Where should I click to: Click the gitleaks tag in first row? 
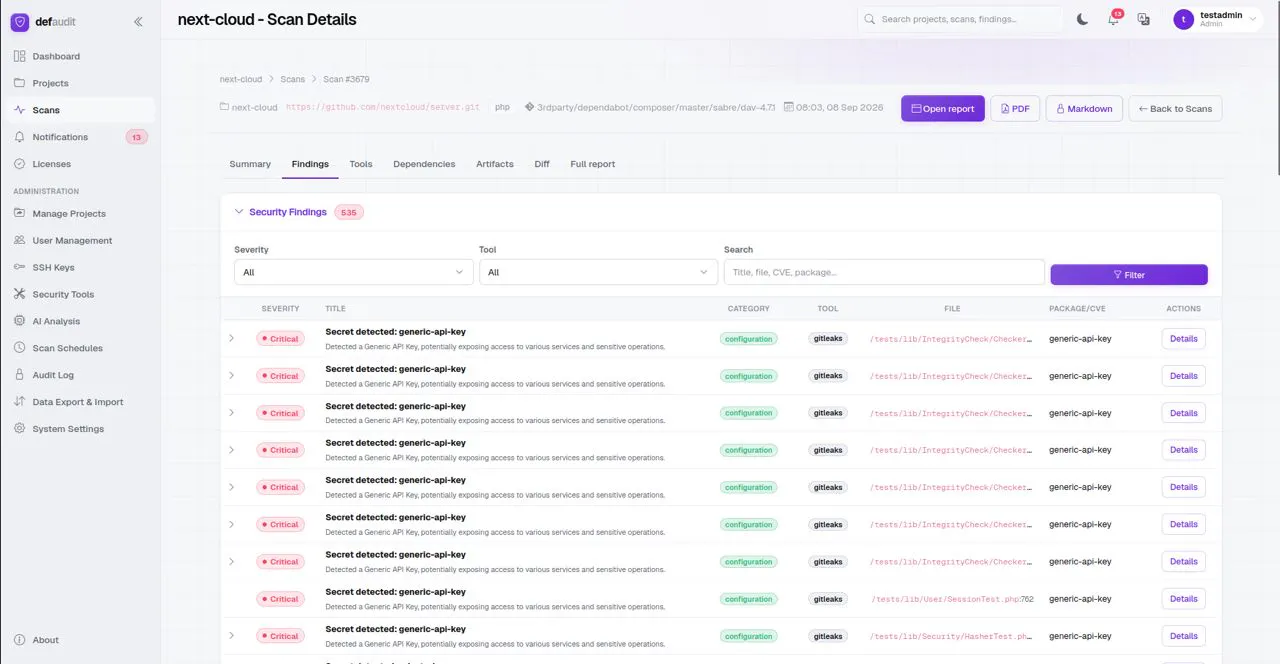(828, 339)
